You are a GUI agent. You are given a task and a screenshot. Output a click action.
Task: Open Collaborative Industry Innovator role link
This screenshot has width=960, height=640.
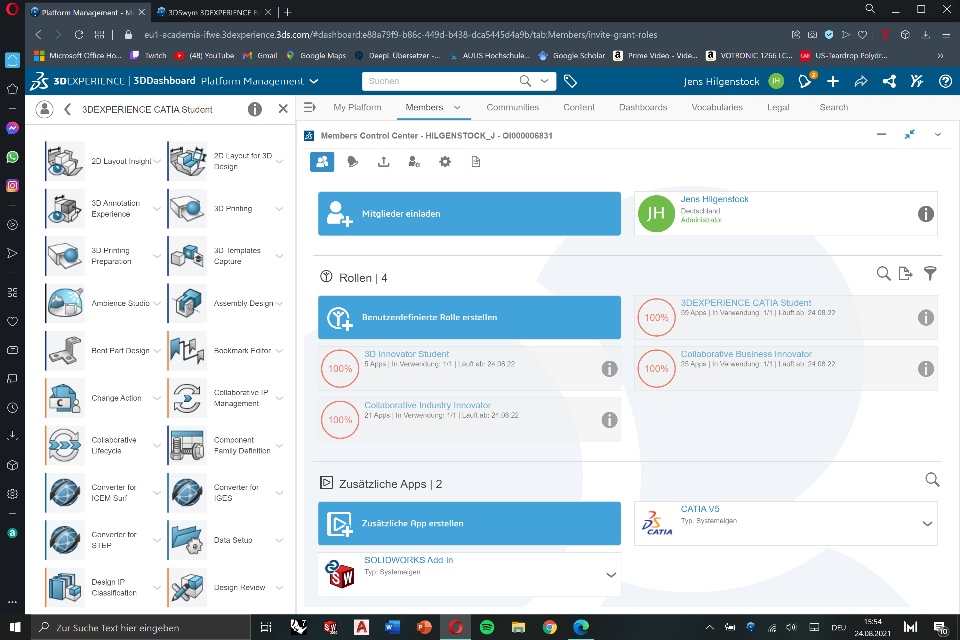pyautogui.click(x=427, y=405)
